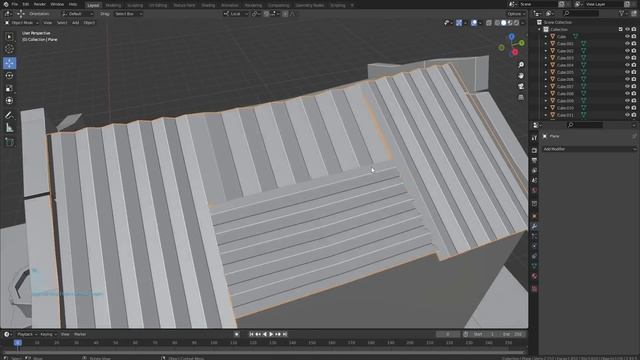
Task: Select the Add Cube tool
Action: (x=9, y=142)
